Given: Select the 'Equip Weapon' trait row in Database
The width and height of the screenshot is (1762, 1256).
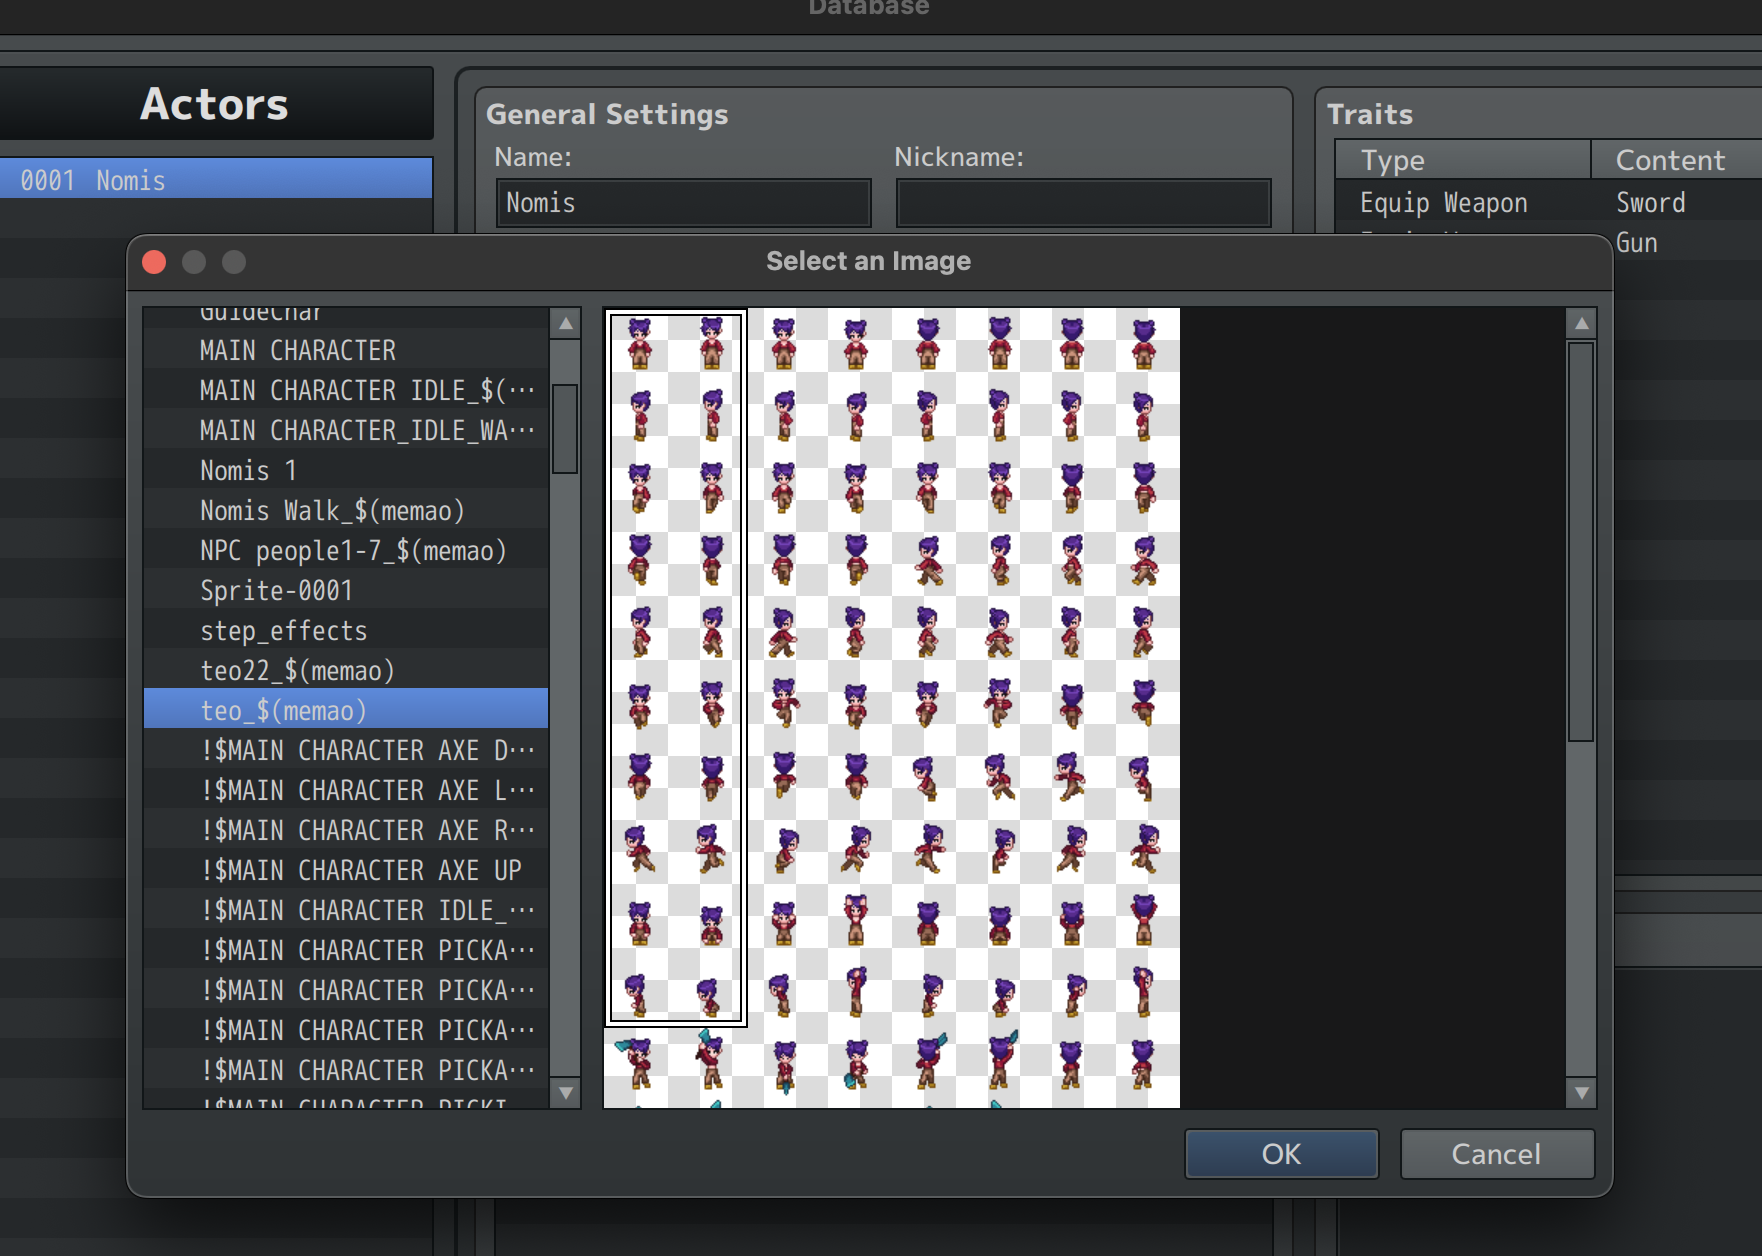Looking at the screenshot, I should tap(1549, 203).
